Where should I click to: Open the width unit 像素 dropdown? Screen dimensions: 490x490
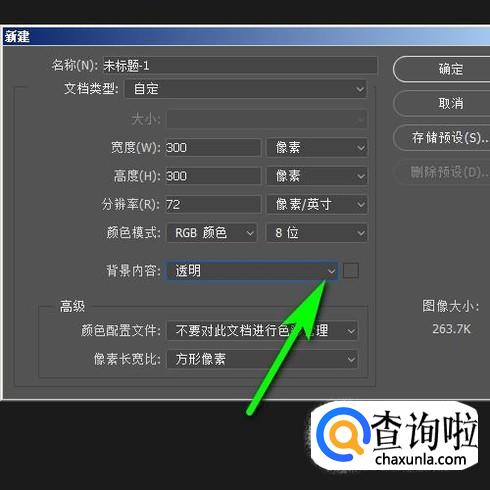(x=317, y=147)
